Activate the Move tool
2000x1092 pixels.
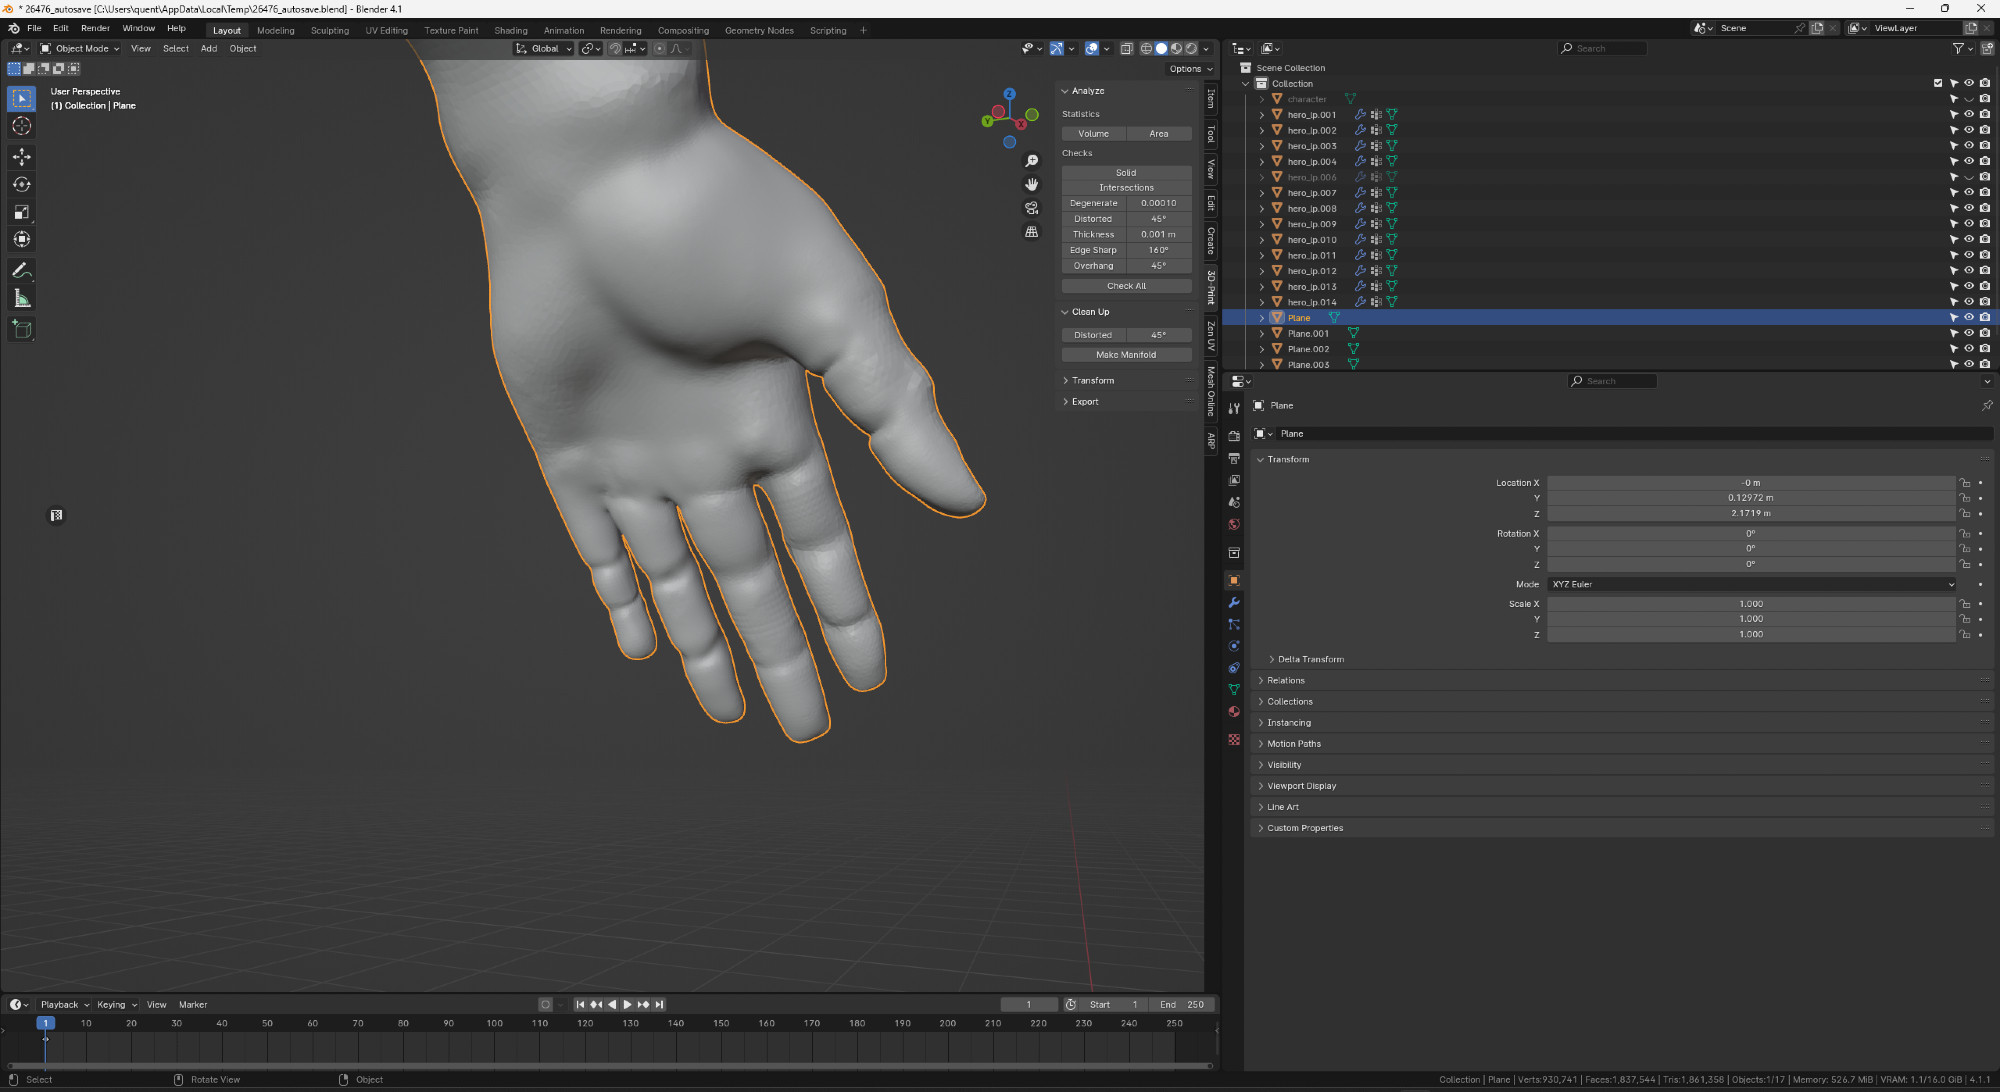[21, 157]
